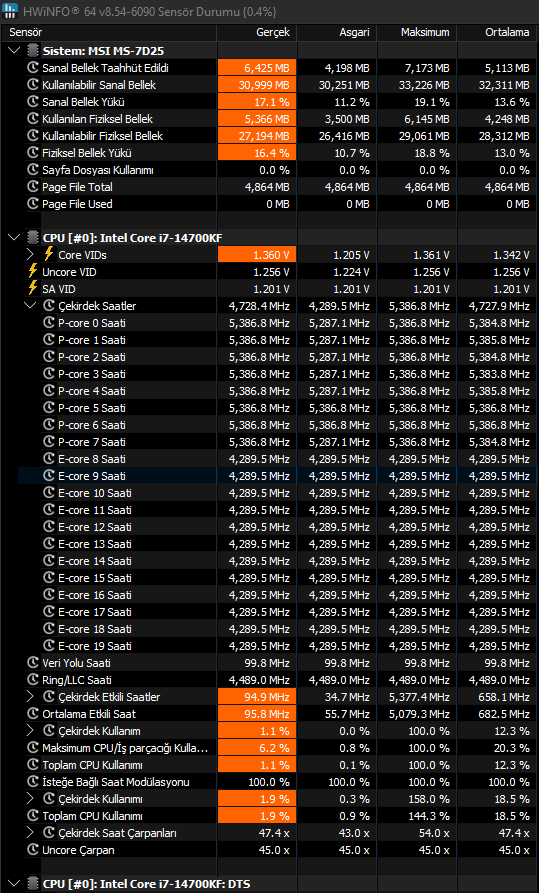Click the chip icon beside Sistem: MSI MS-7D25
The image size is (539, 893).
coord(33,51)
